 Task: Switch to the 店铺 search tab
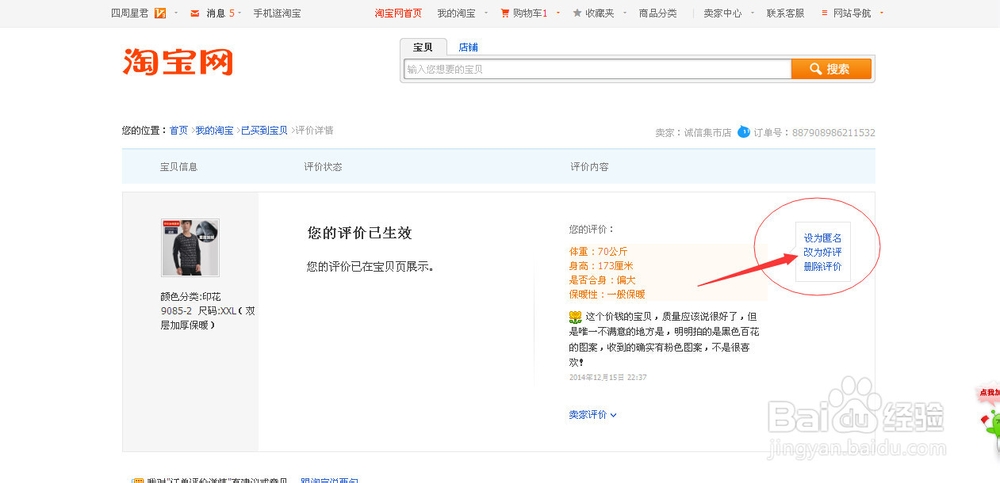coord(468,47)
